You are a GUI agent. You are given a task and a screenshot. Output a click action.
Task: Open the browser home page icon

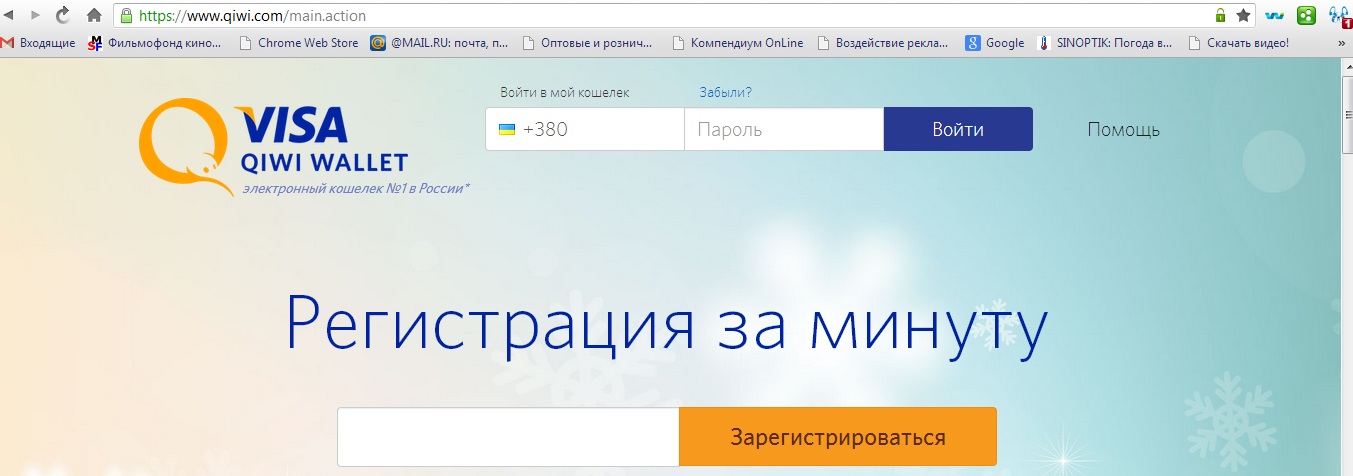[94, 15]
